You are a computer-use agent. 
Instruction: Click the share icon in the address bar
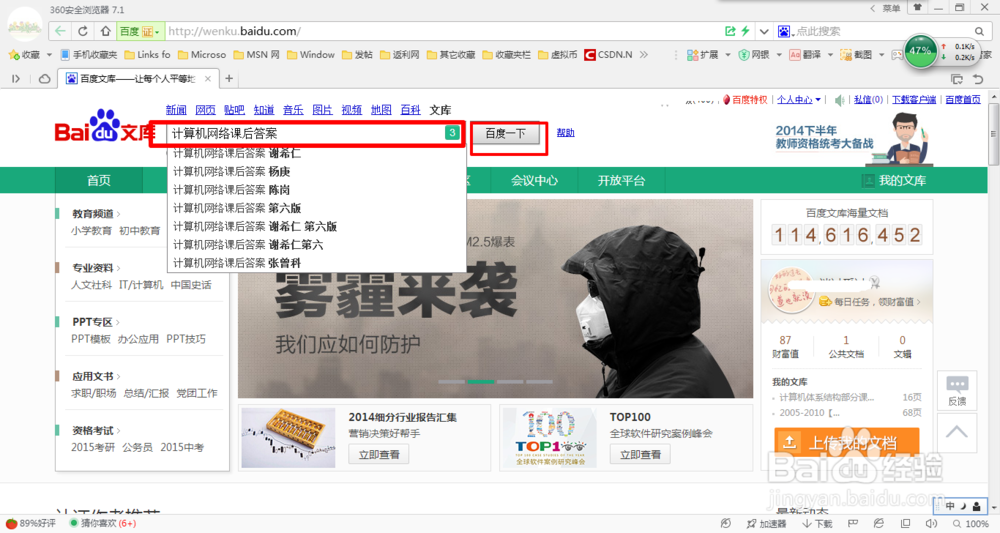730,31
